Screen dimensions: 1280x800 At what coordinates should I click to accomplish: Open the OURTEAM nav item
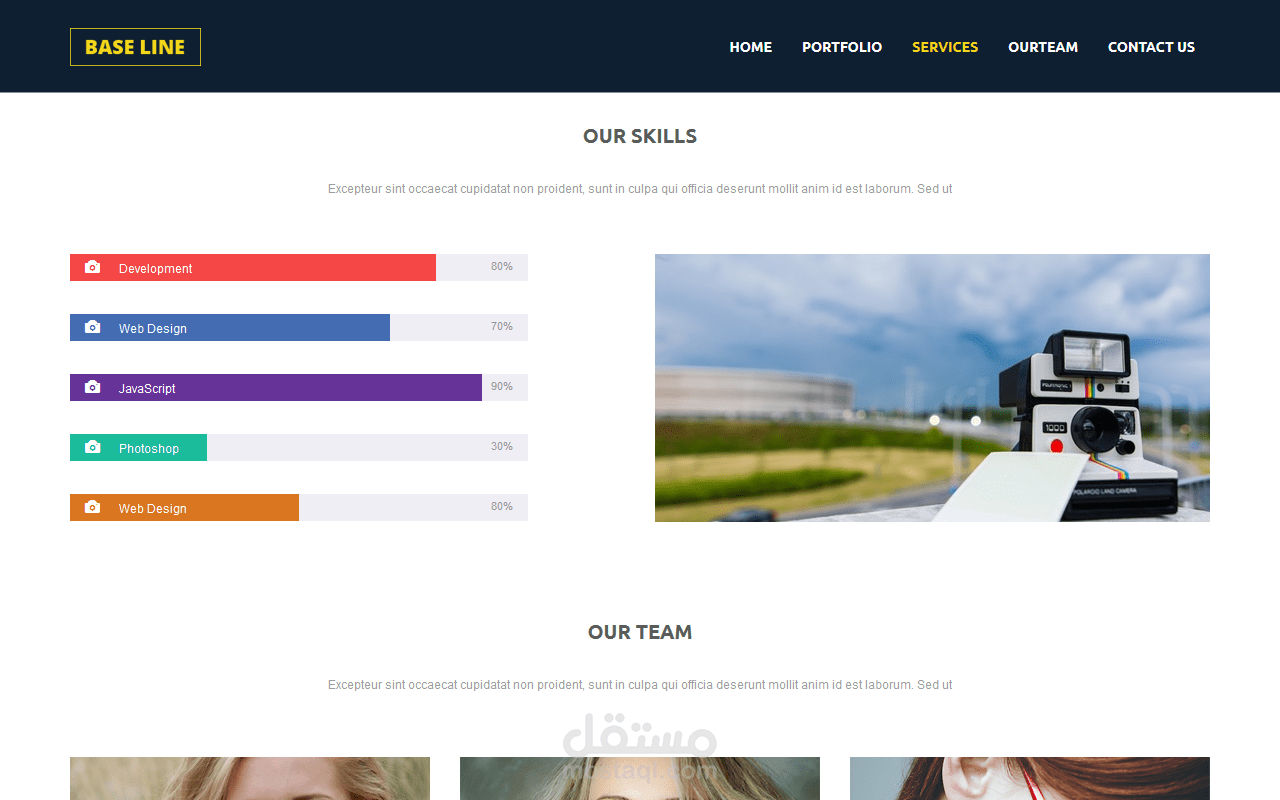(x=1043, y=47)
